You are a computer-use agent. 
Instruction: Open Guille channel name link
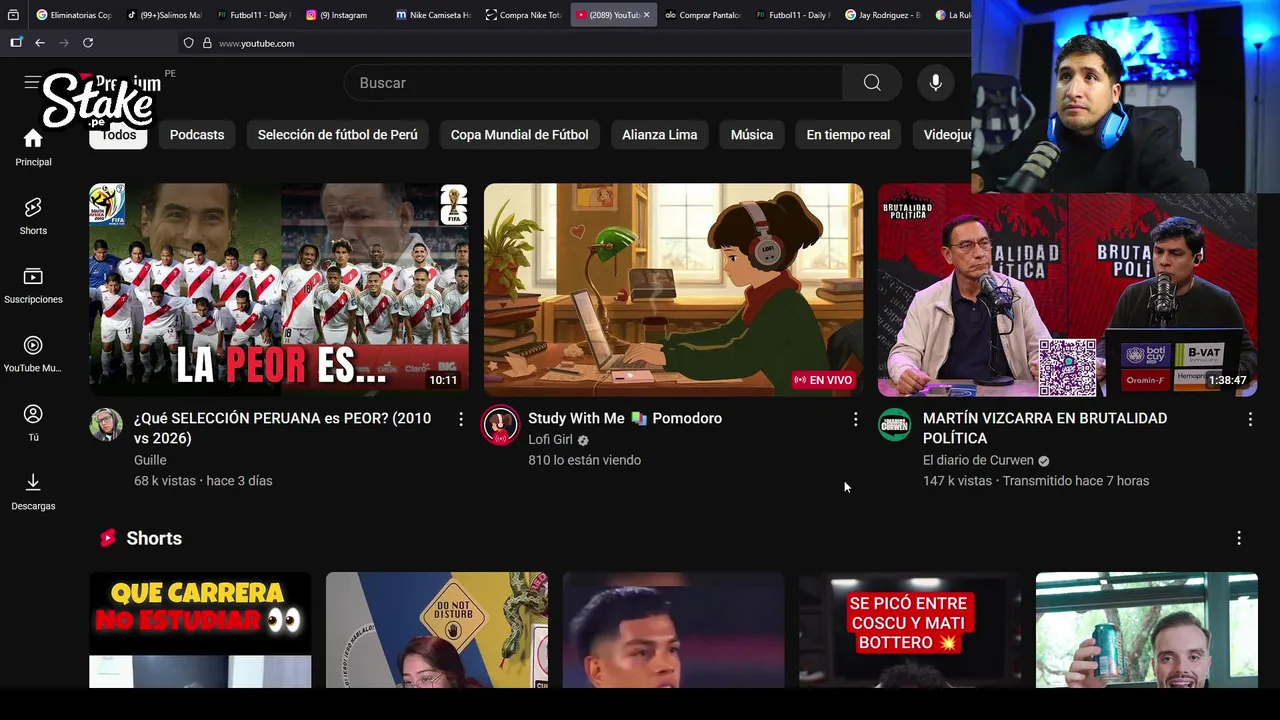coord(150,460)
